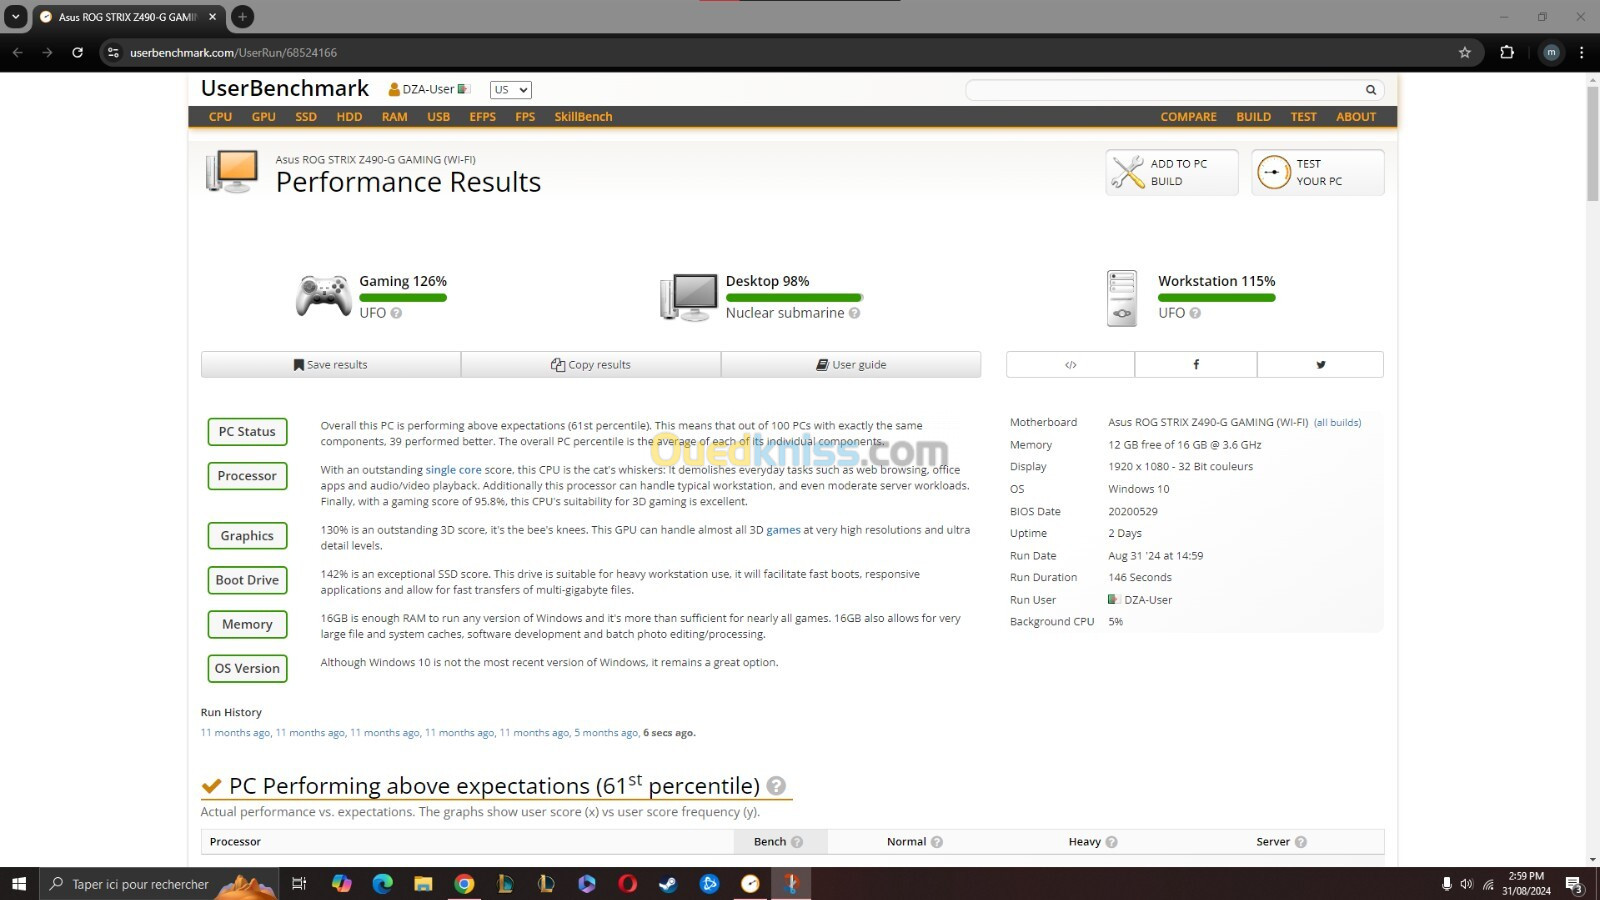This screenshot has width=1600, height=900.
Task: Click help icon next to Normal column
Action: (937, 842)
